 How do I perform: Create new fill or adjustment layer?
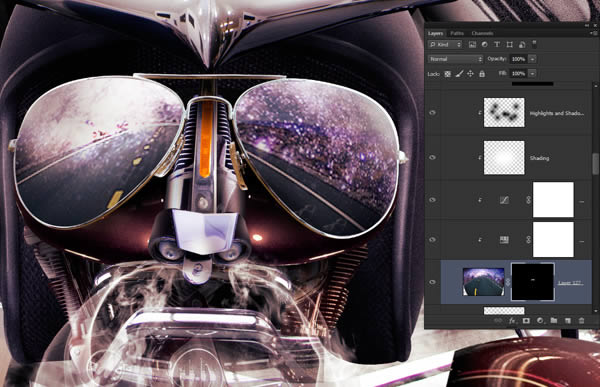point(540,320)
